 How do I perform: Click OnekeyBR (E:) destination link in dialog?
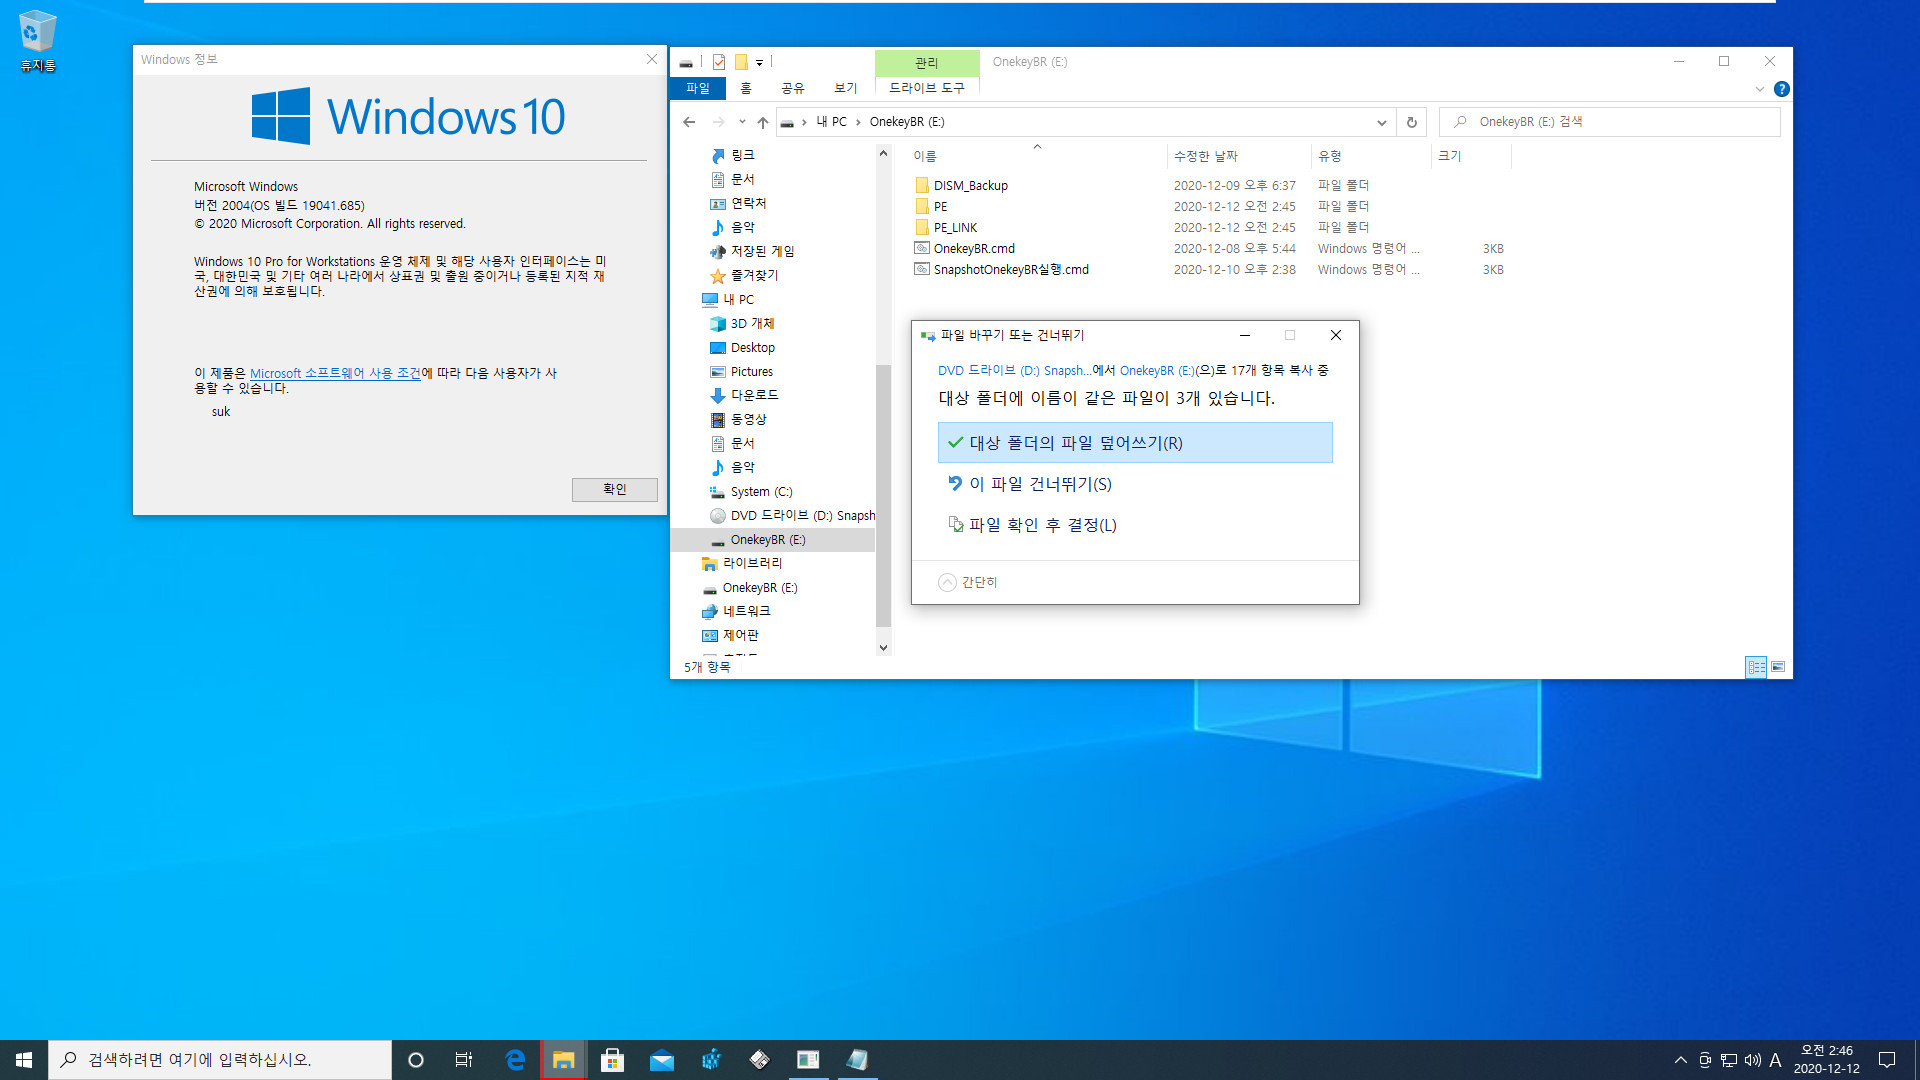[x=1157, y=370]
